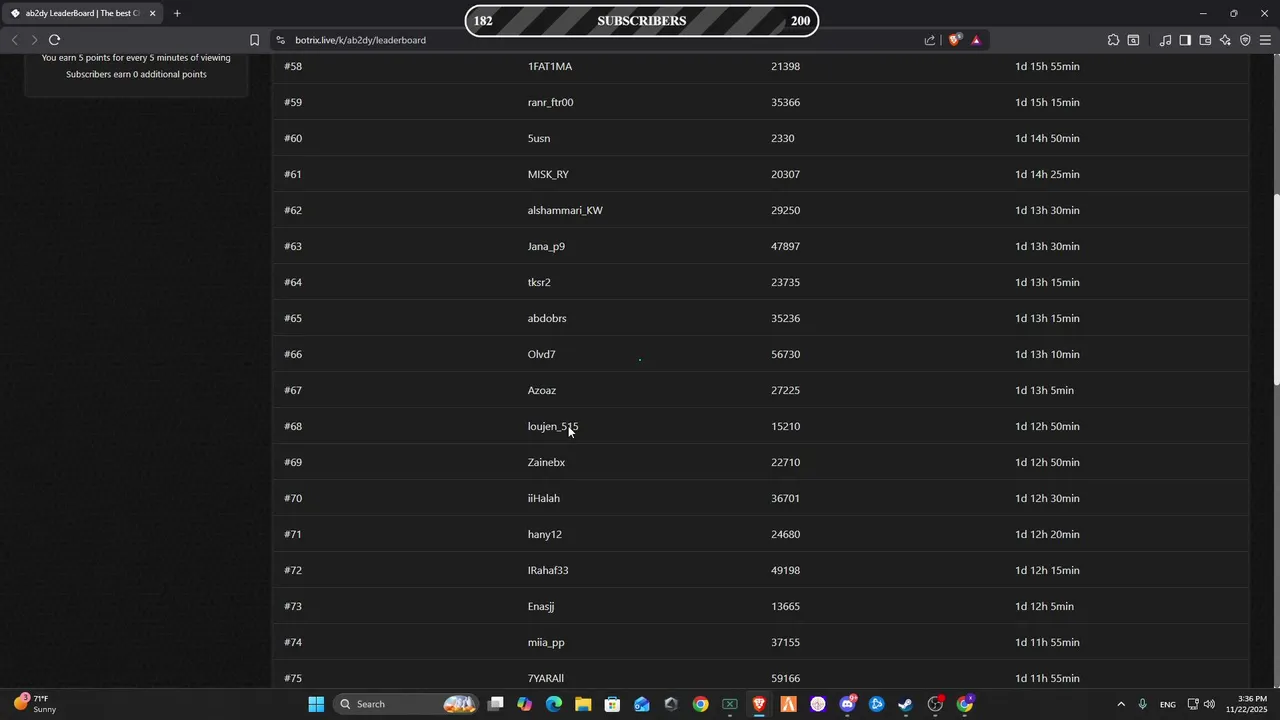
Task: Show hidden system tray icons
Action: coord(1121,704)
